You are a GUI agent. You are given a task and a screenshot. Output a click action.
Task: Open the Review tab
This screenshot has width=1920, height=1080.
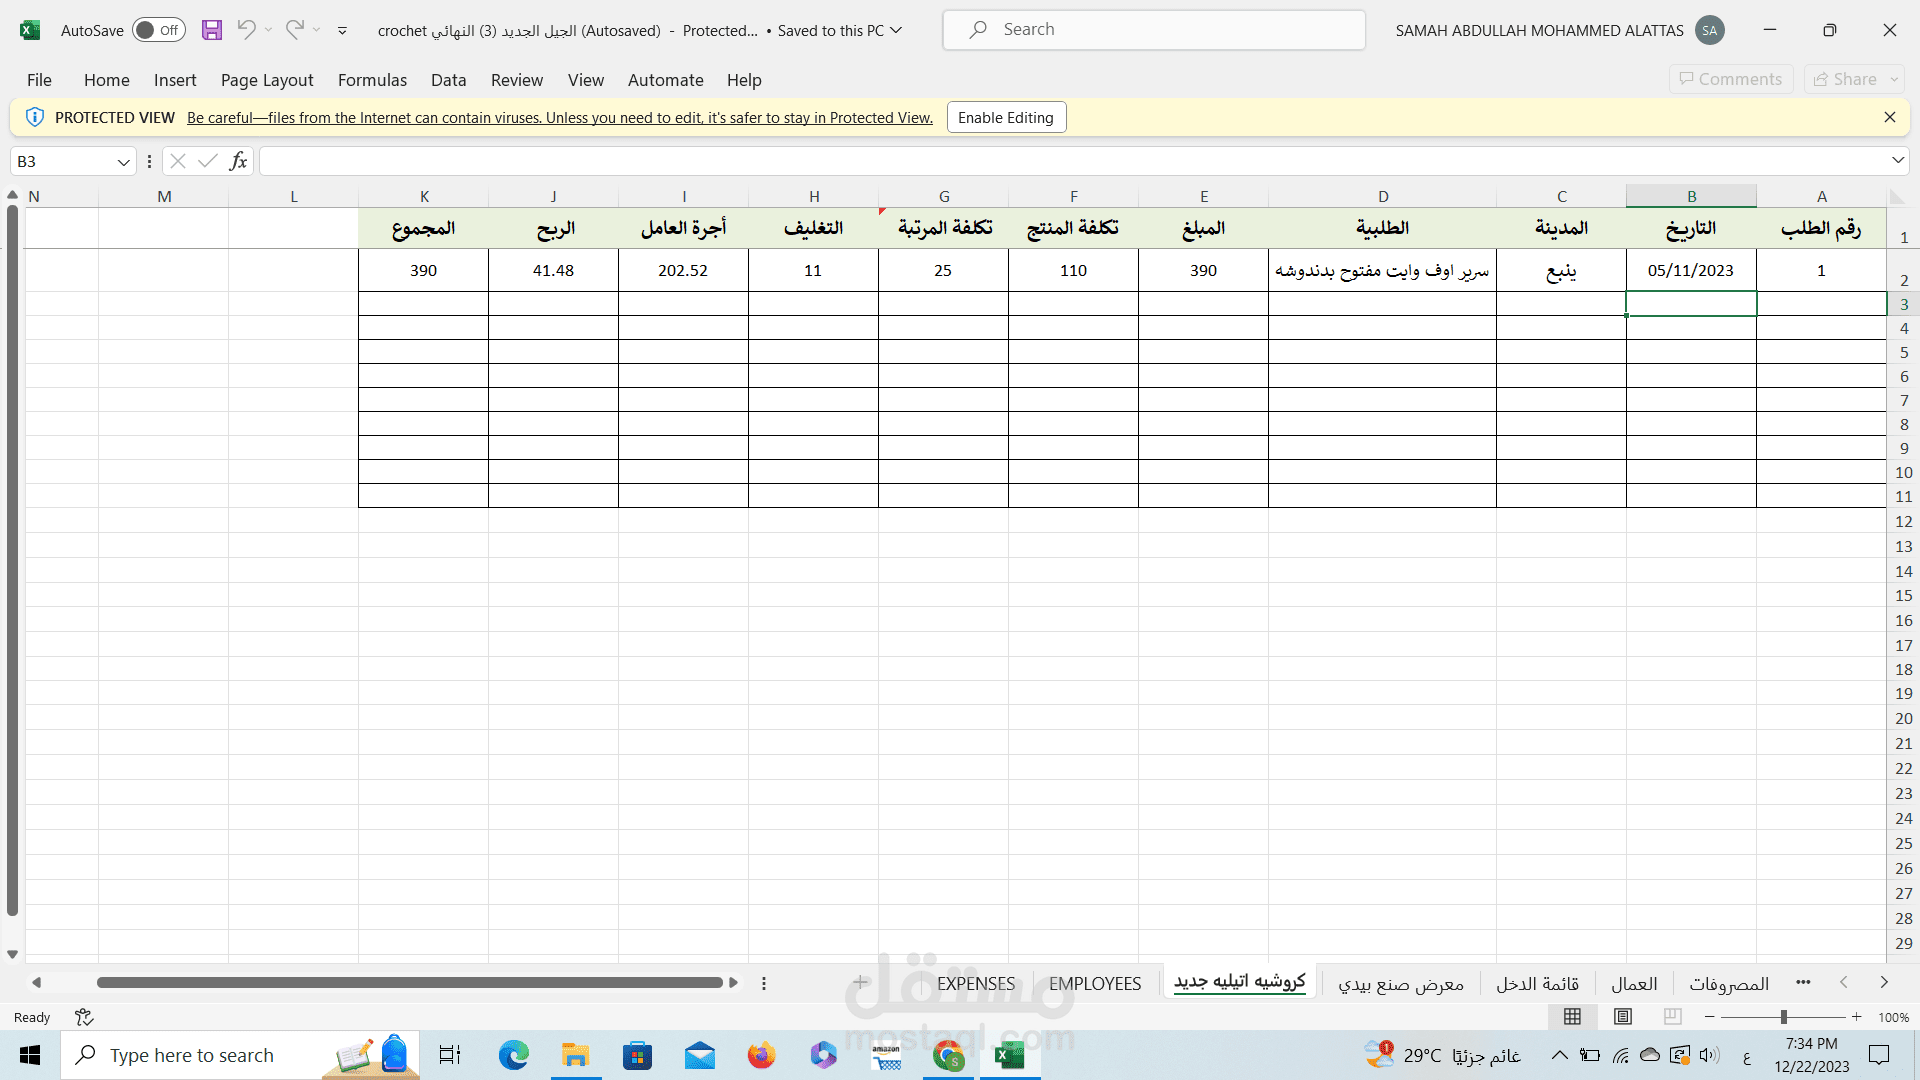(x=517, y=80)
